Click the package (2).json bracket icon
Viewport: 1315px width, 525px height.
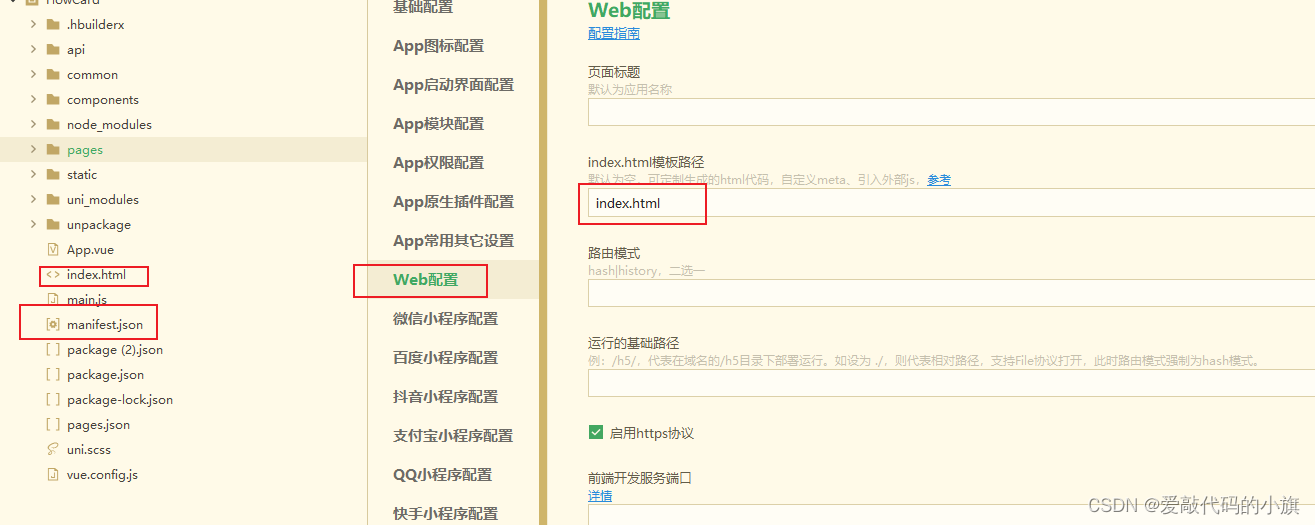tap(53, 349)
